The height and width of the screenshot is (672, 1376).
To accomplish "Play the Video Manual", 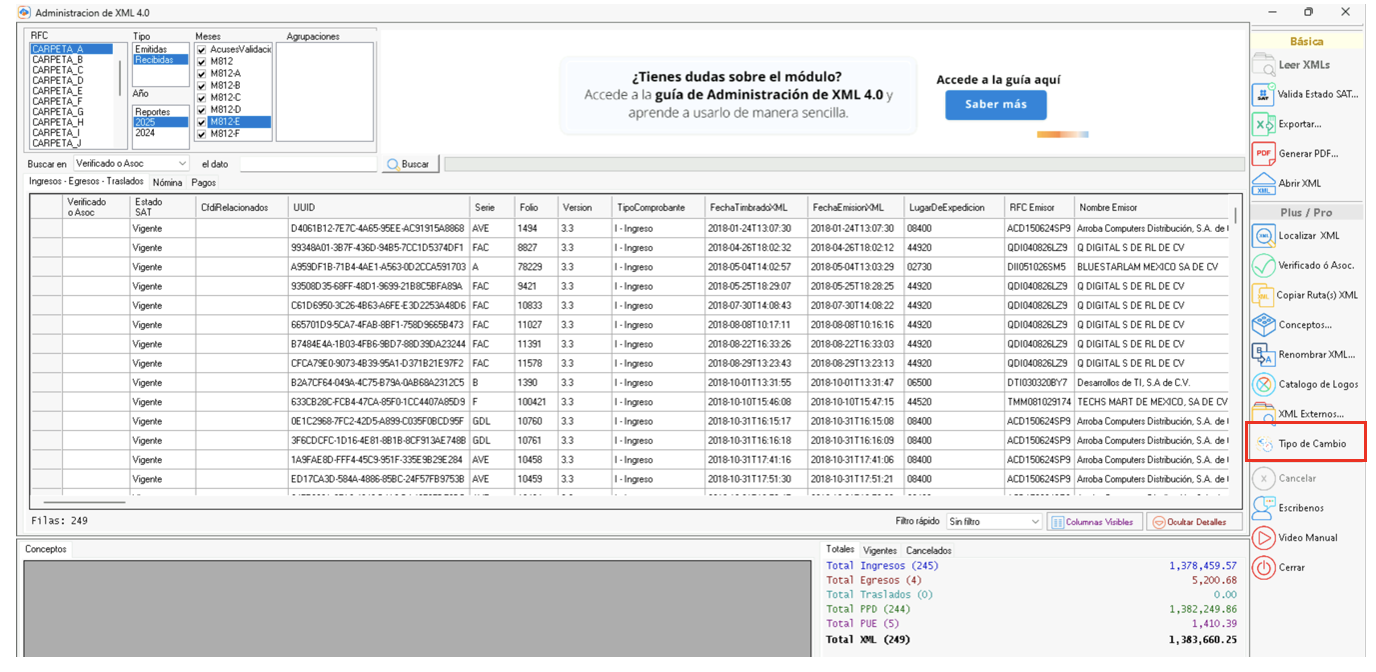I will [1264, 538].
